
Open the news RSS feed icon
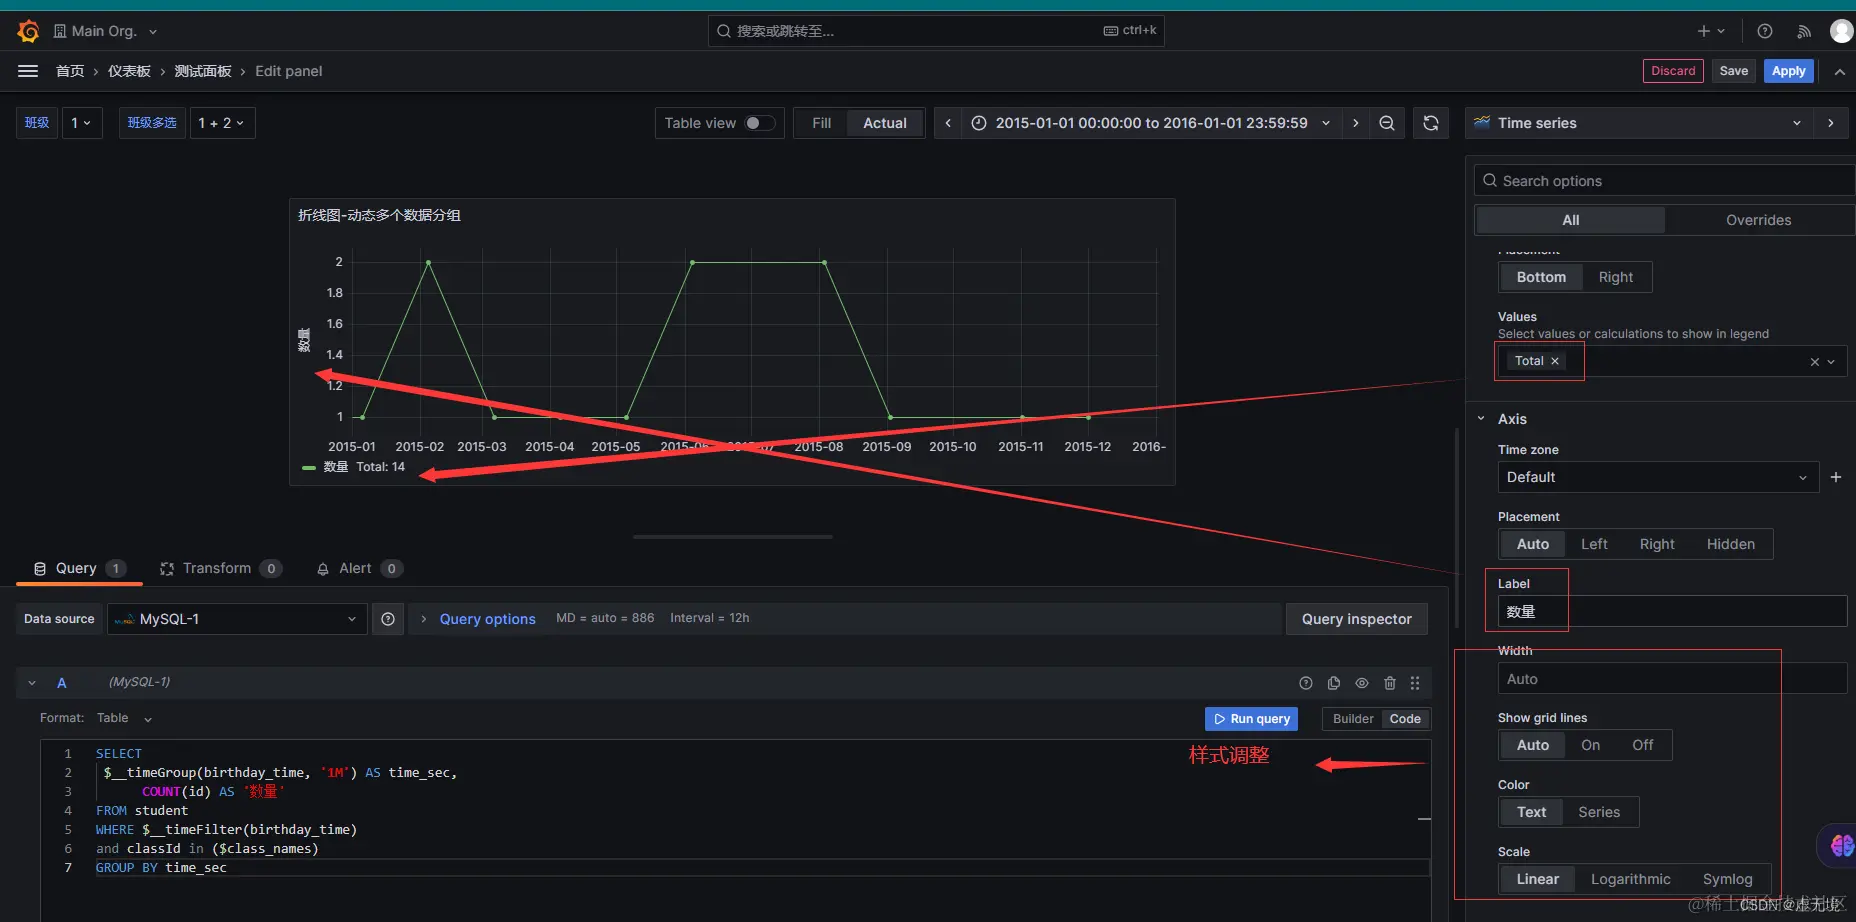pos(1804,31)
